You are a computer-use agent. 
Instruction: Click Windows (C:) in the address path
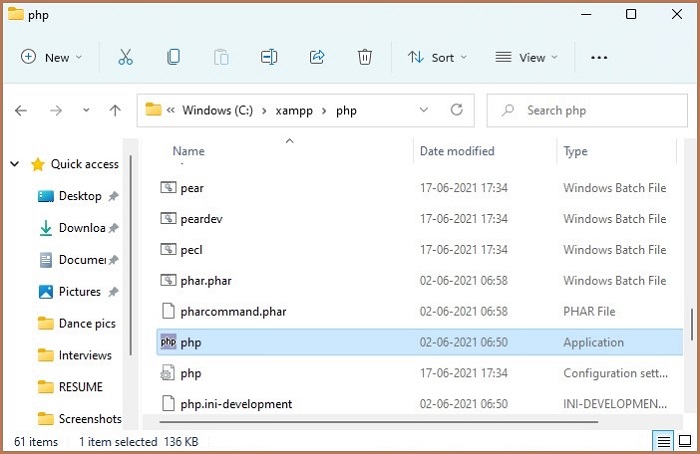click(217, 110)
